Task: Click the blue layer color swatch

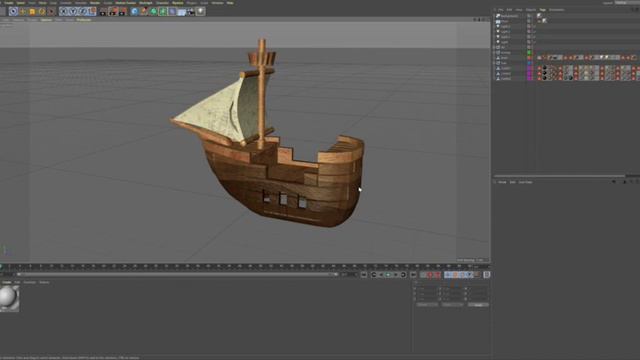Action: click(529, 63)
